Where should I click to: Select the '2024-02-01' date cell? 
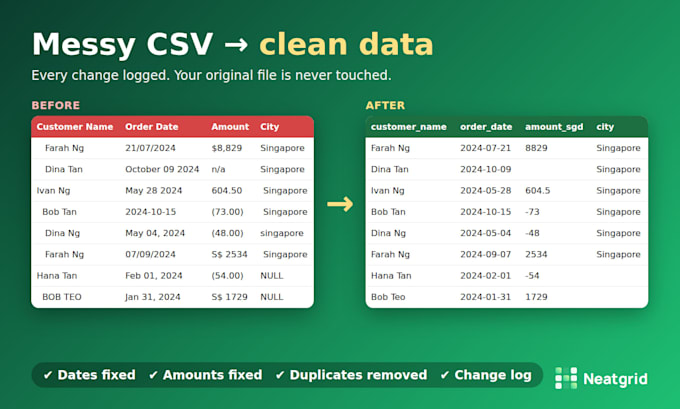485,275
